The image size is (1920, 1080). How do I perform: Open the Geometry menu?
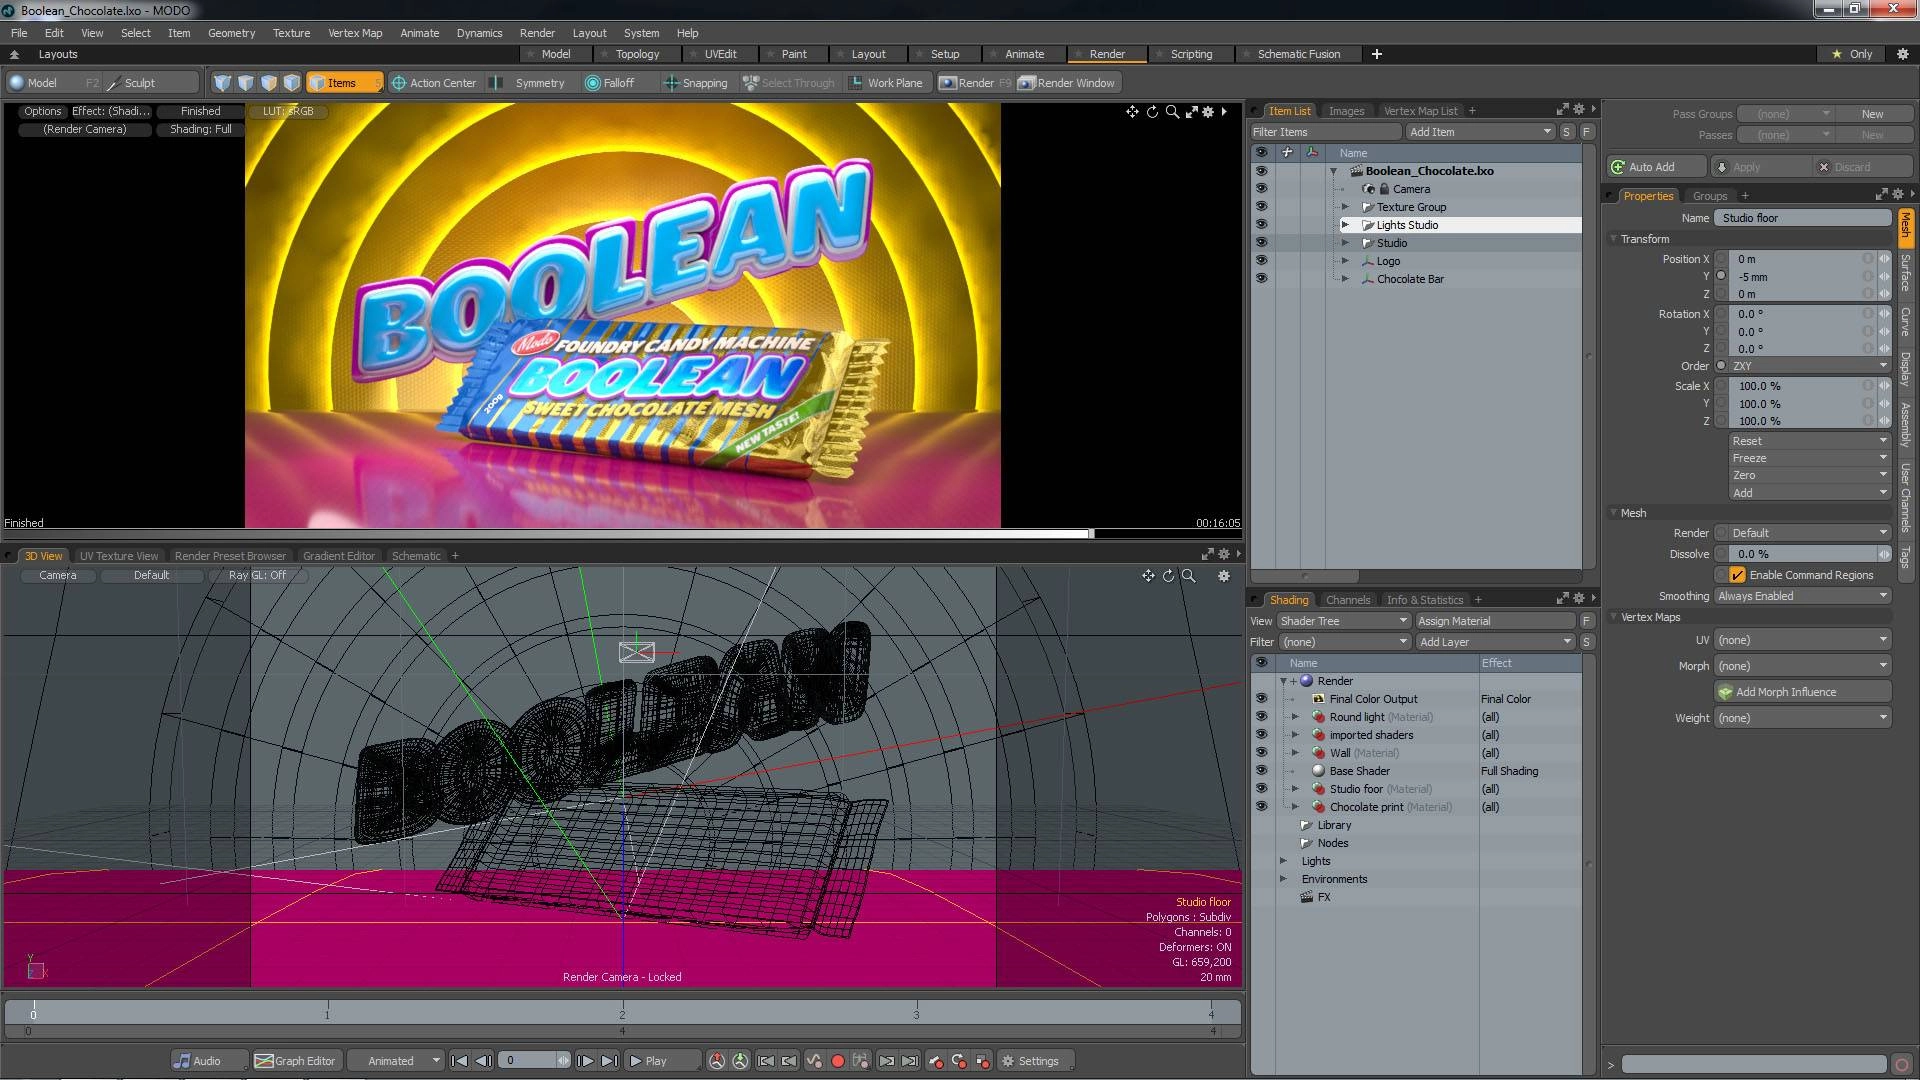231,33
